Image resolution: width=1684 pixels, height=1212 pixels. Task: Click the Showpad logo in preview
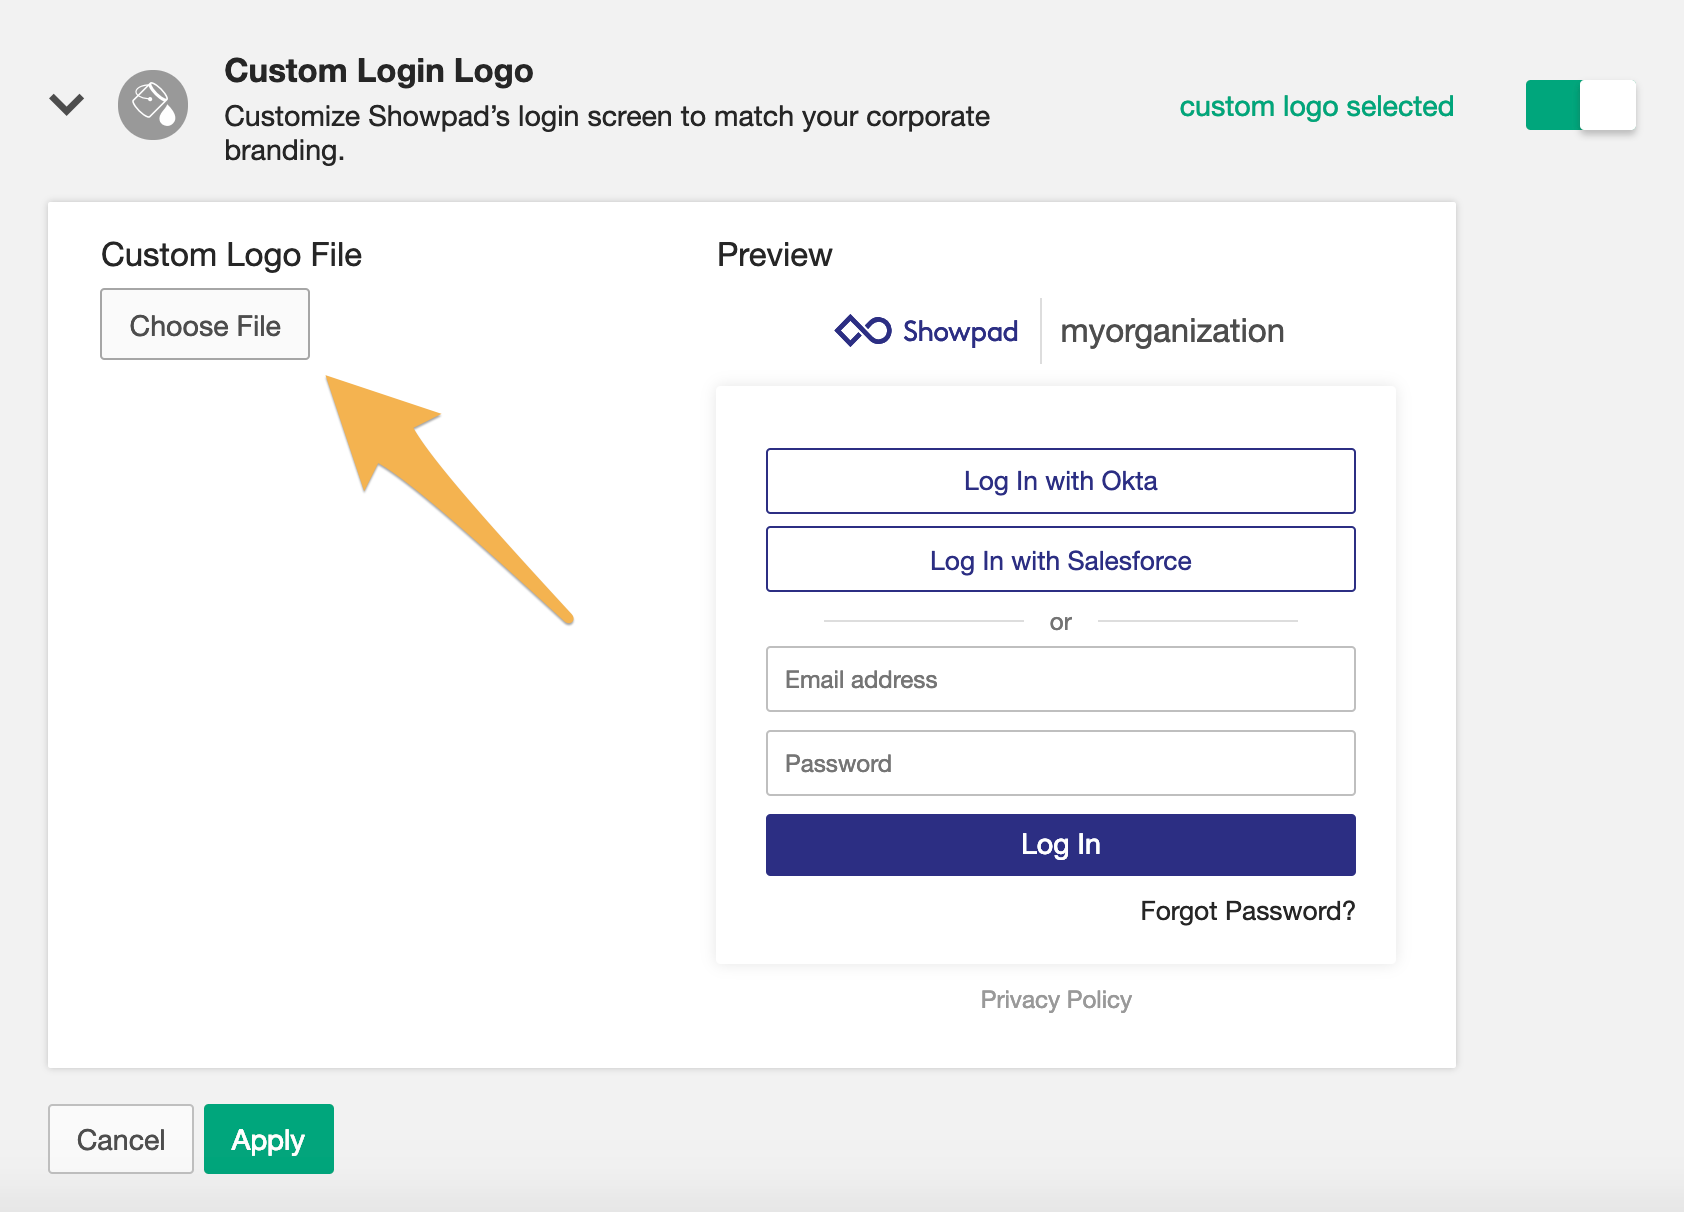click(926, 331)
